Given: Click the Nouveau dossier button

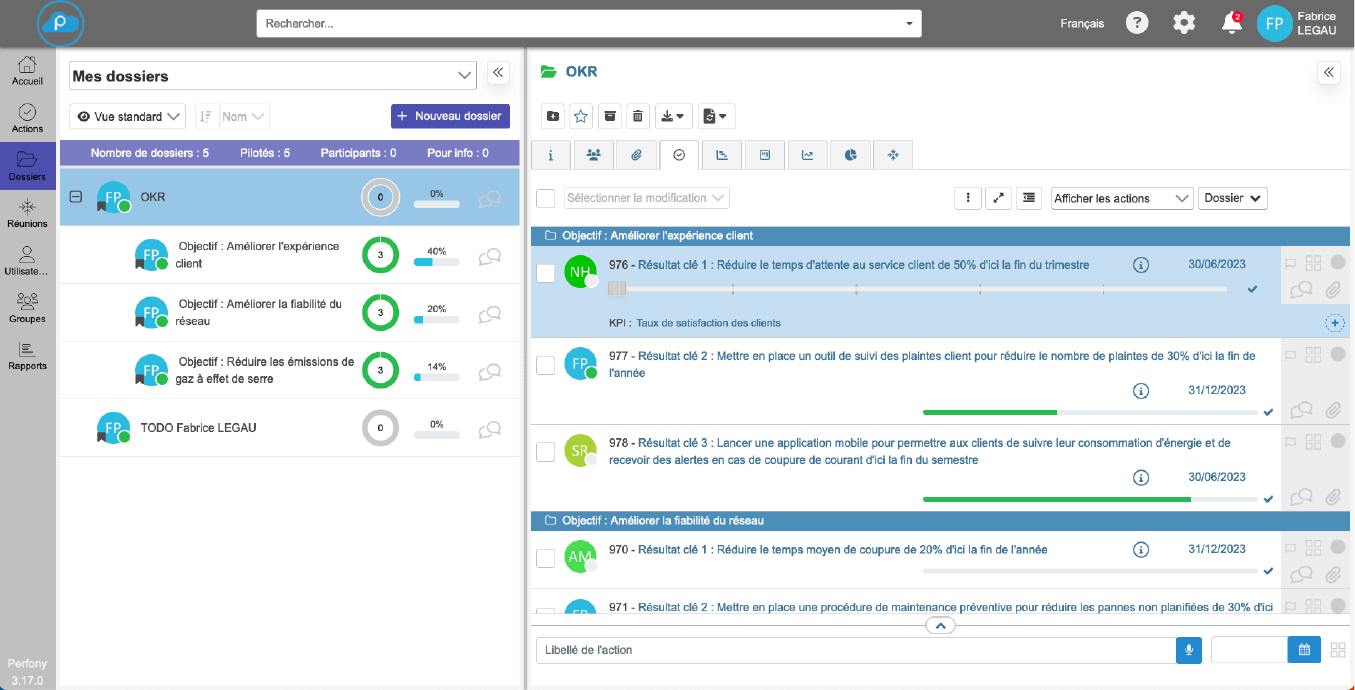Looking at the screenshot, I should pos(450,117).
